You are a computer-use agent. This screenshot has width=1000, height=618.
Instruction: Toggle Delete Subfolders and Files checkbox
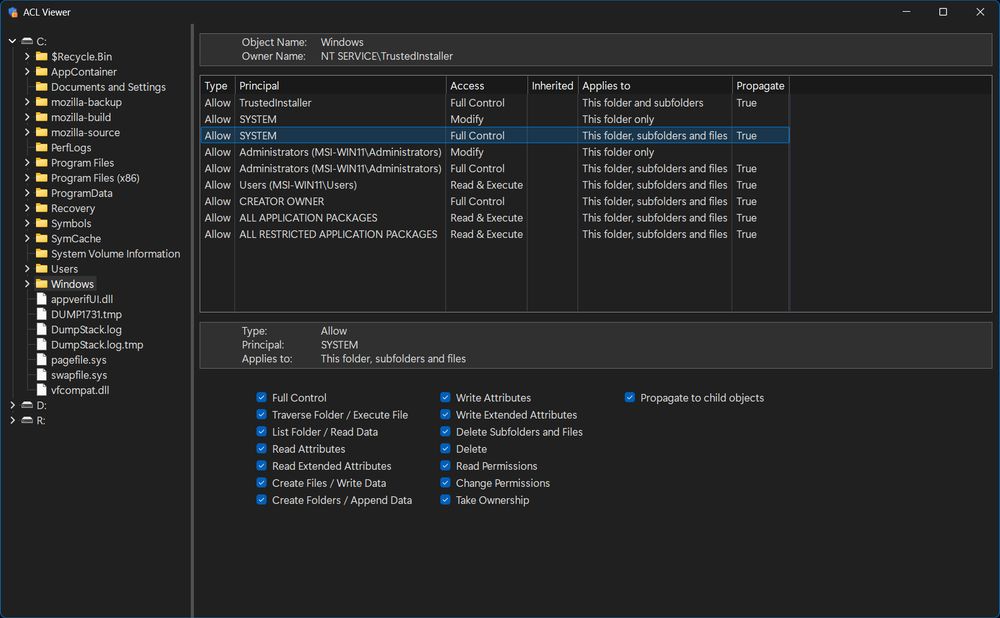tap(445, 432)
